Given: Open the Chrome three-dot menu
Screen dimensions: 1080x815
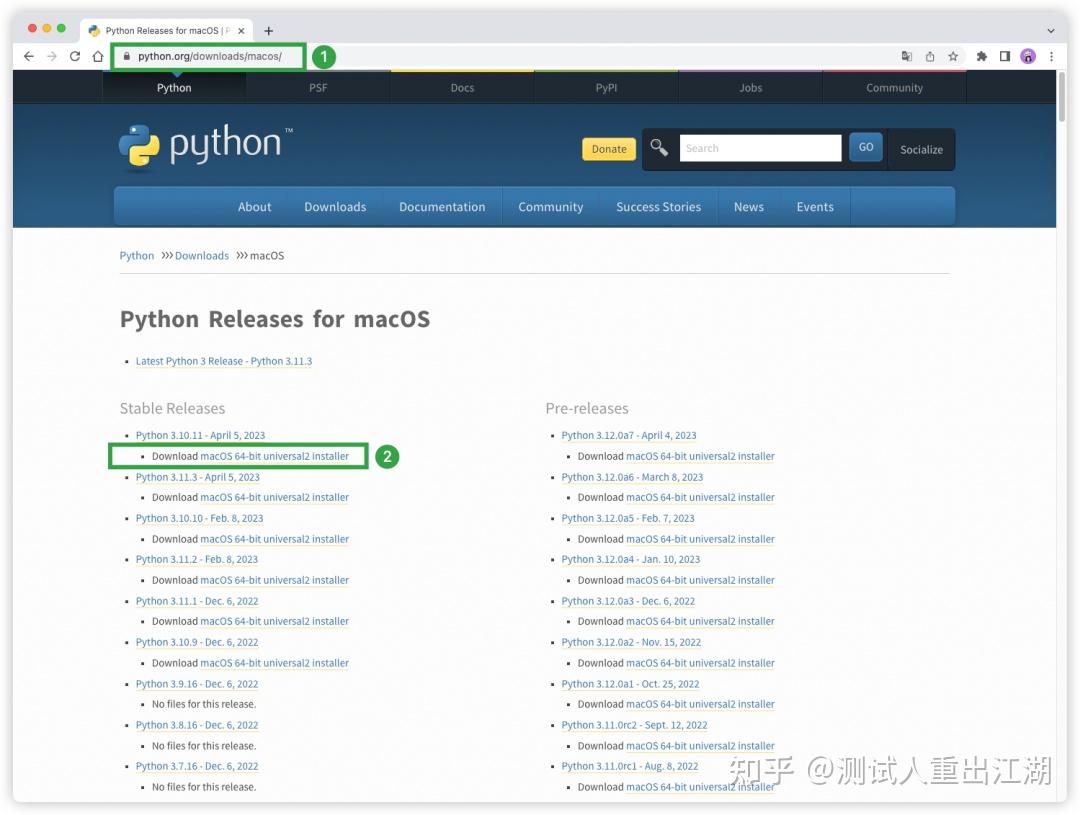Looking at the screenshot, I should [1053, 56].
